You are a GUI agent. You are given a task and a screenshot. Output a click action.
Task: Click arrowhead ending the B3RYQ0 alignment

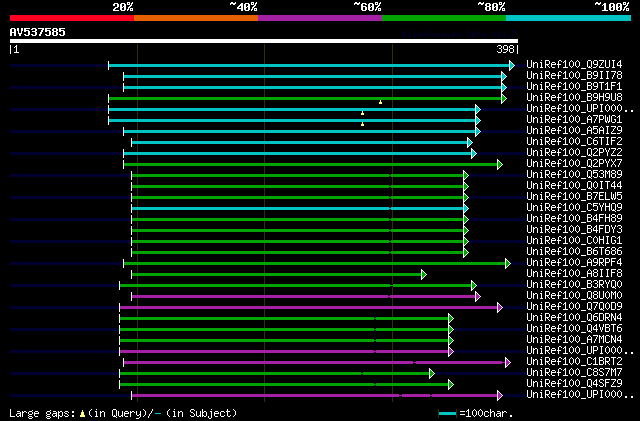[x=474, y=285]
